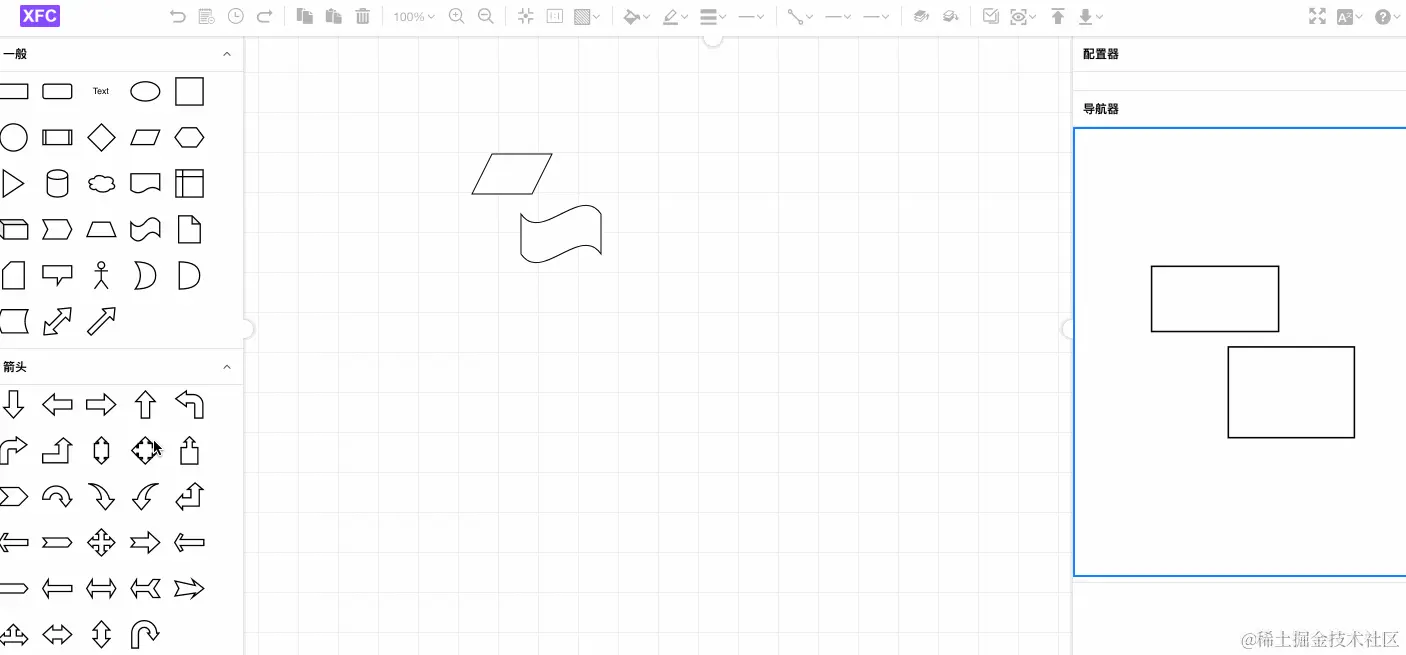Select the parallelogram shape on the canvas

[512, 173]
